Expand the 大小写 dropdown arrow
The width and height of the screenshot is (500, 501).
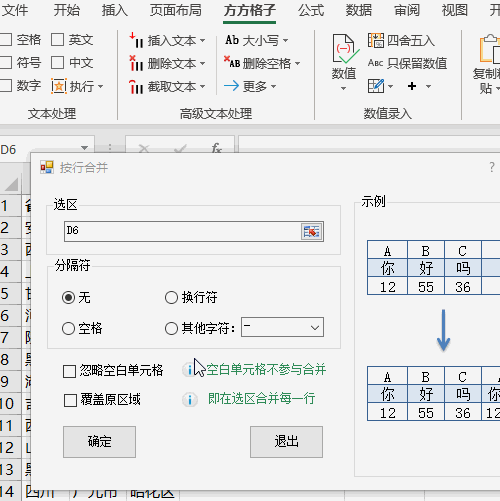285,40
